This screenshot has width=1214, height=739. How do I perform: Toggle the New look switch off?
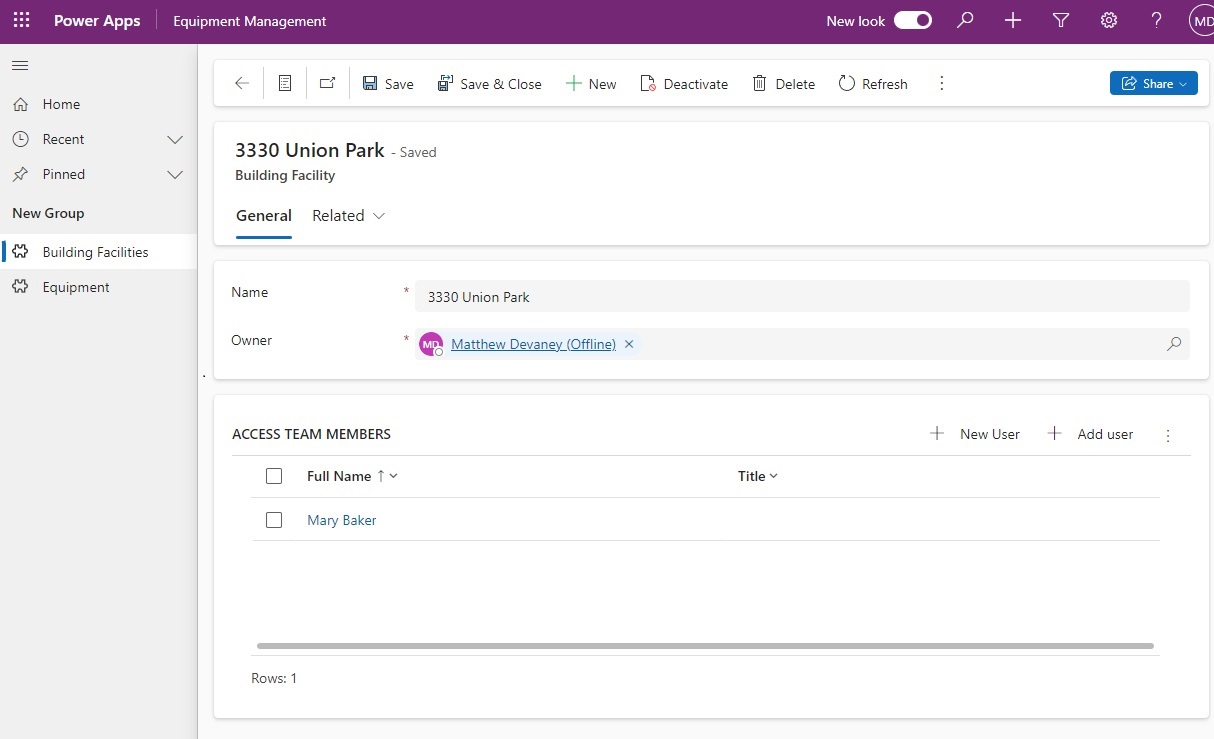(x=912, y=19)
